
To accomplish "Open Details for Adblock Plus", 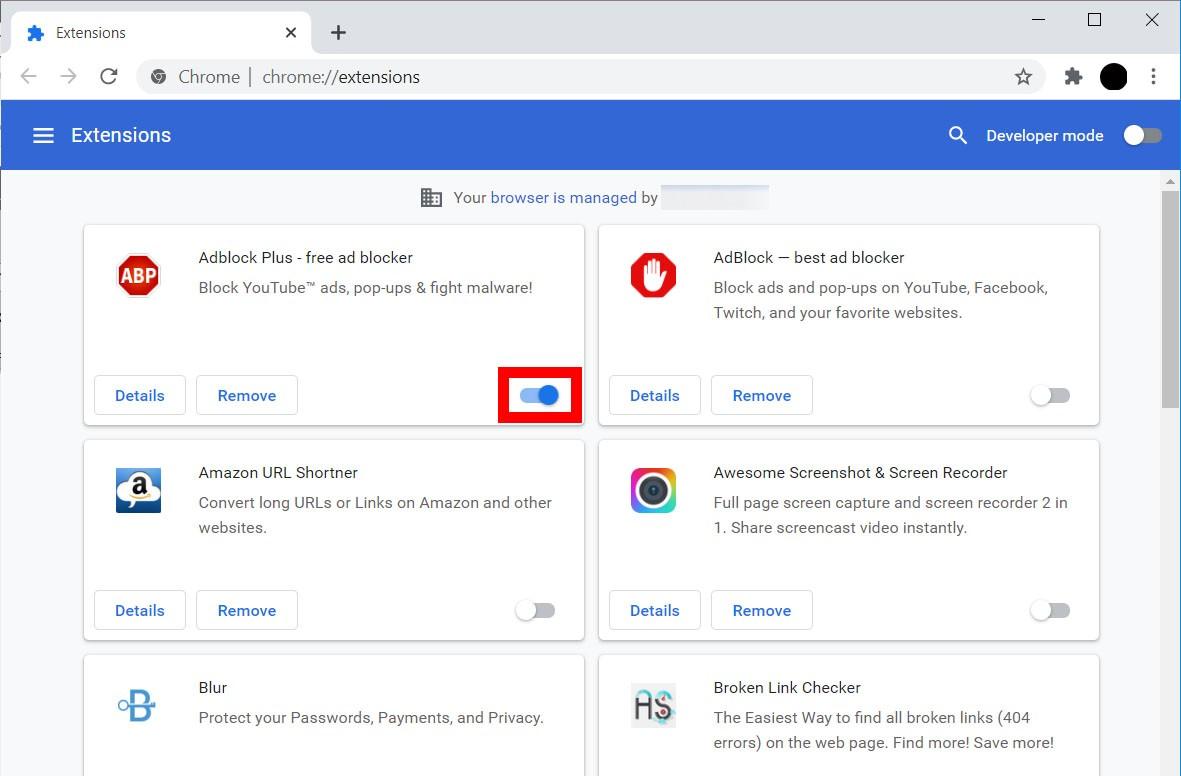I will click(139, 395).
